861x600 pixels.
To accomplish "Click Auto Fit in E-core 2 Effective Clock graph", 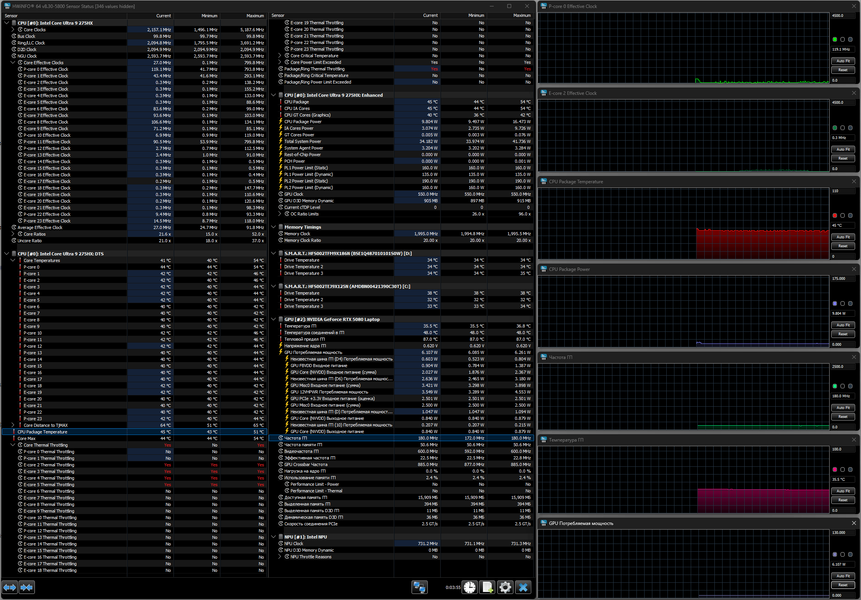I will pos(843,149).
